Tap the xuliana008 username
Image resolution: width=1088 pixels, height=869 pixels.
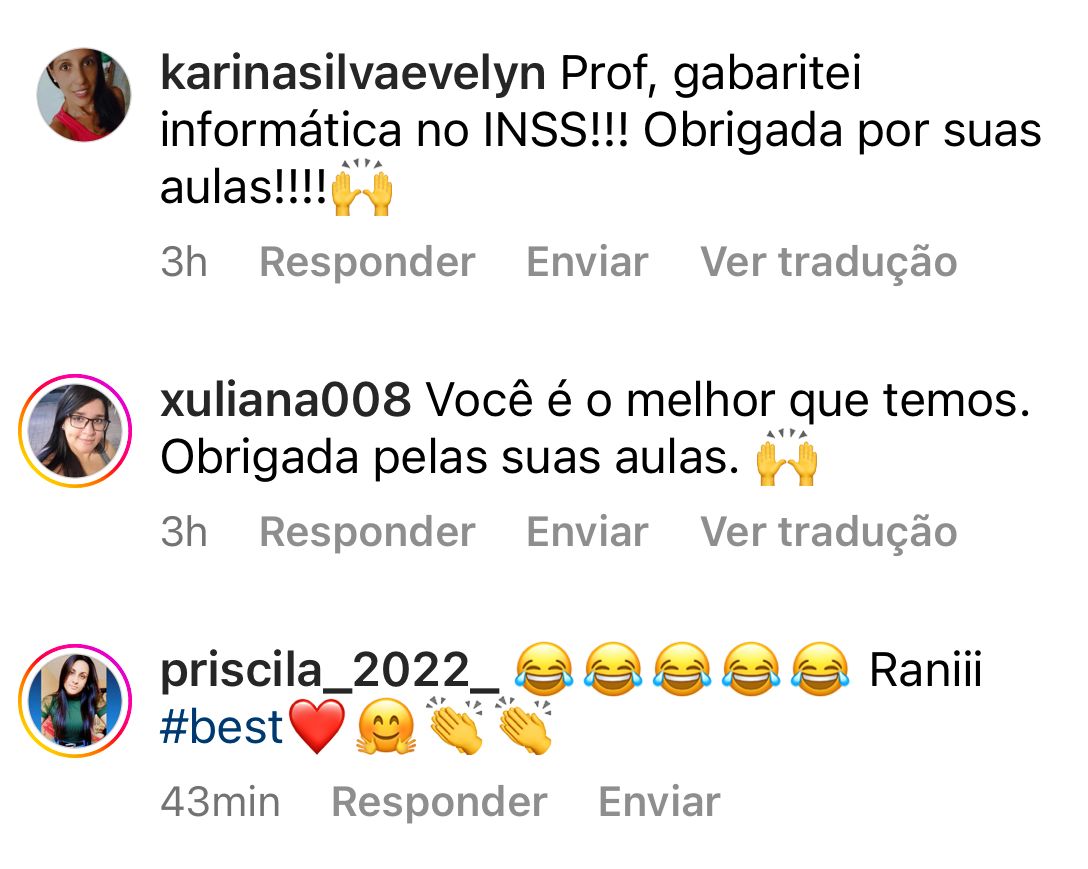click(285, 400)
